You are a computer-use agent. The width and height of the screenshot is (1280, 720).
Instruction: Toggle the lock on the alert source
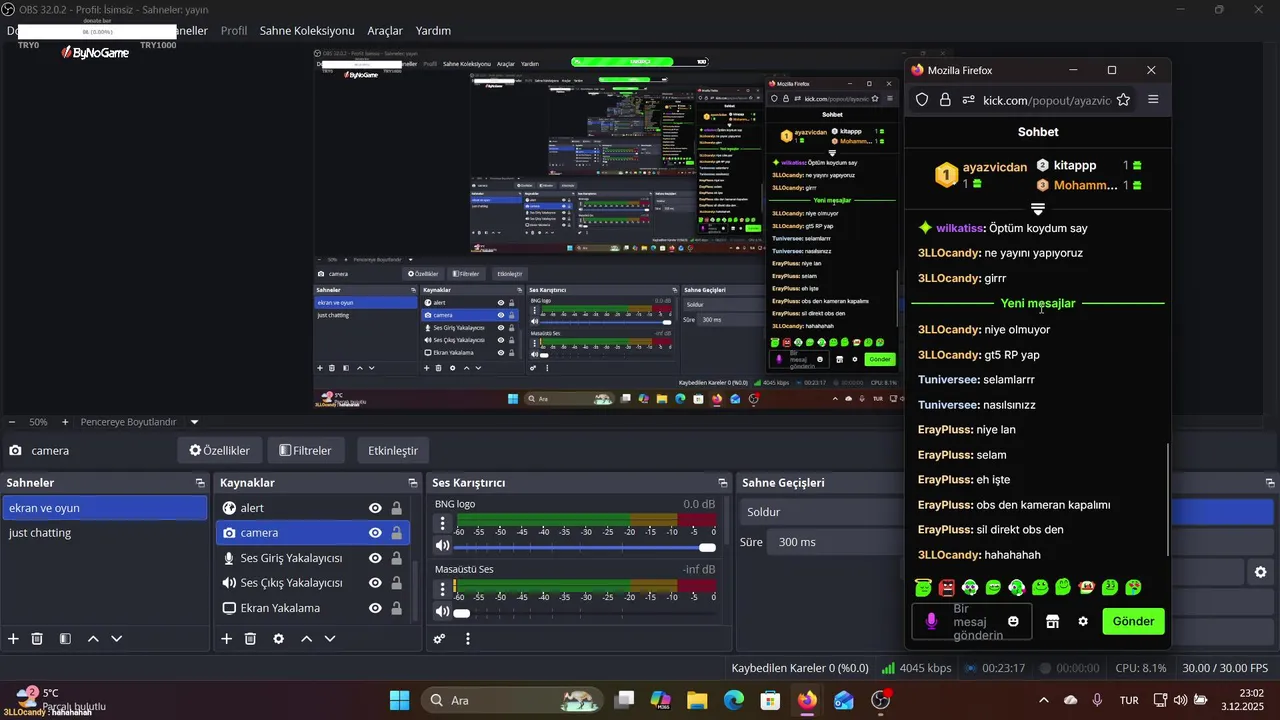click(x=396, y=508)
